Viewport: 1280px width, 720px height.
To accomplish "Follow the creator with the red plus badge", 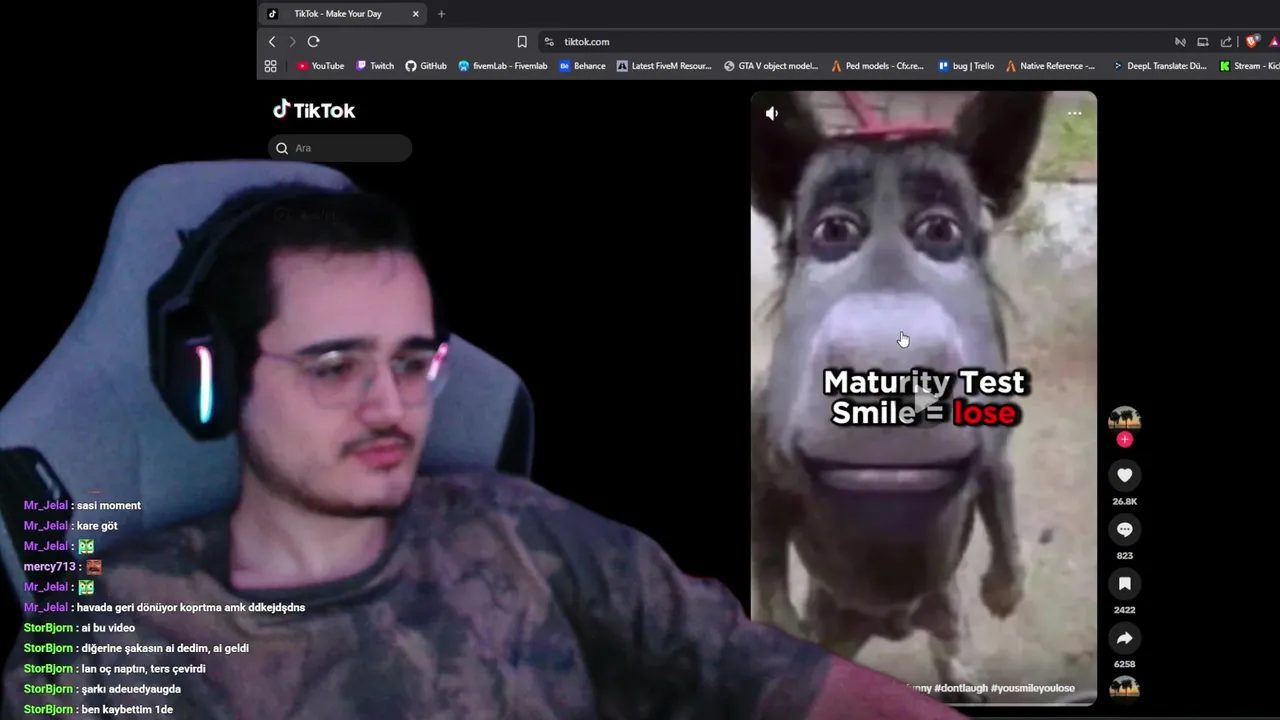I will point(1125,439).
